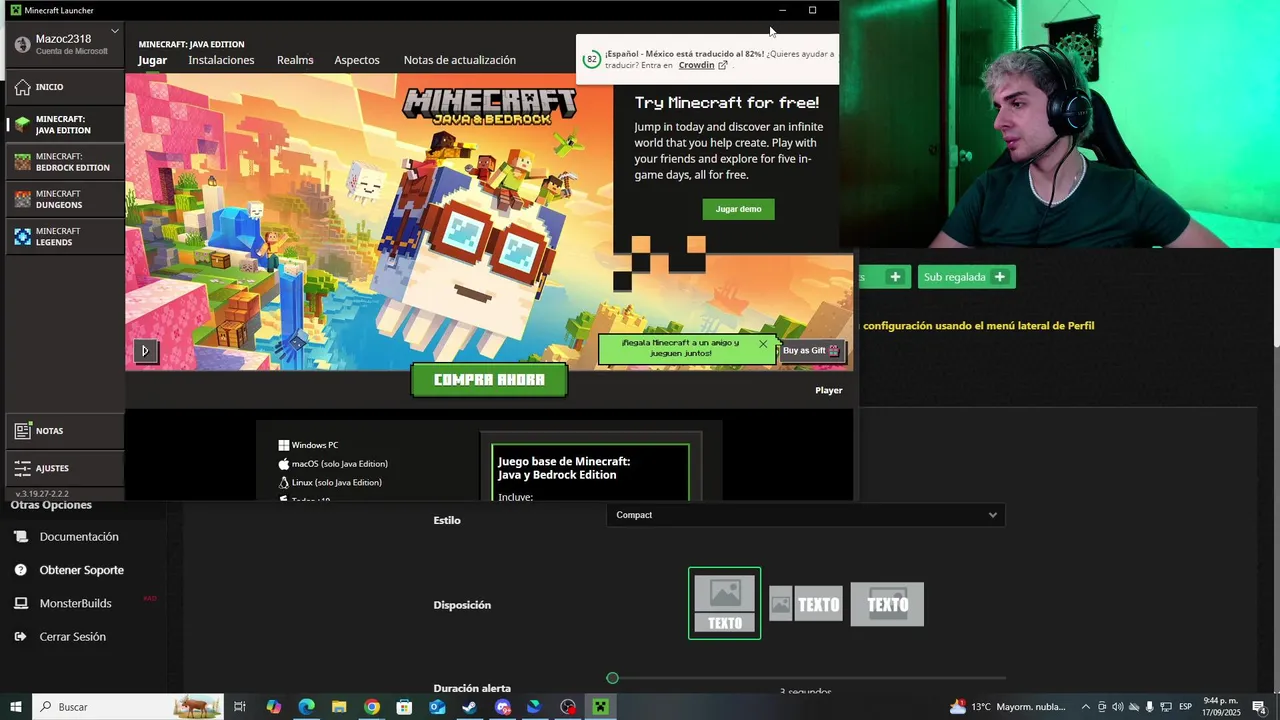Open Google Chrome from the taskbar
The image size is (1280, 720).
(x=372, y=707)
